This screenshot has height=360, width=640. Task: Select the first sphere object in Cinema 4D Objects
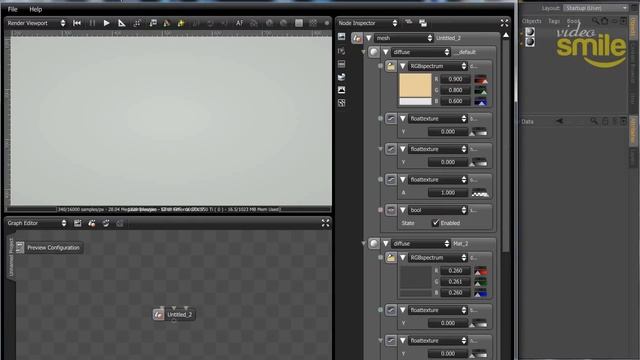click(530, 31)
